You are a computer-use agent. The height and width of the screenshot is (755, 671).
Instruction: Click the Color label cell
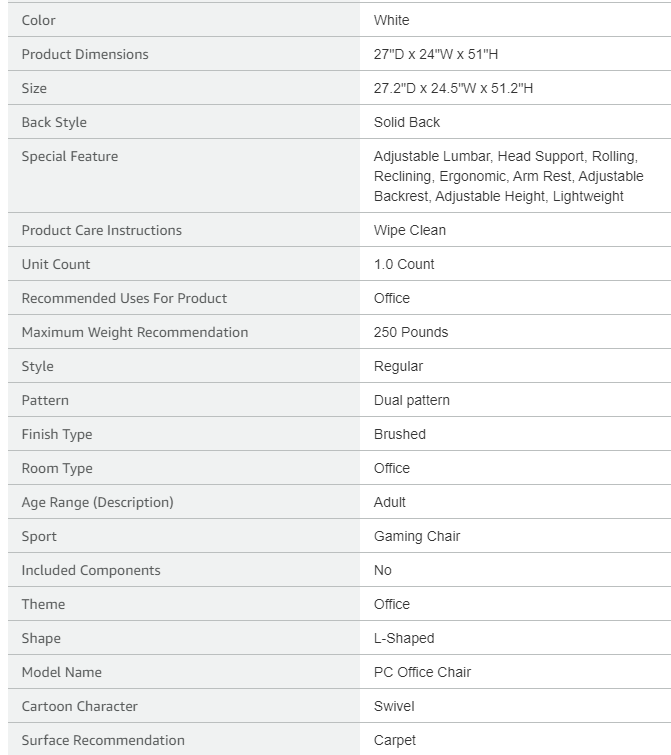(x=183, y=20)
